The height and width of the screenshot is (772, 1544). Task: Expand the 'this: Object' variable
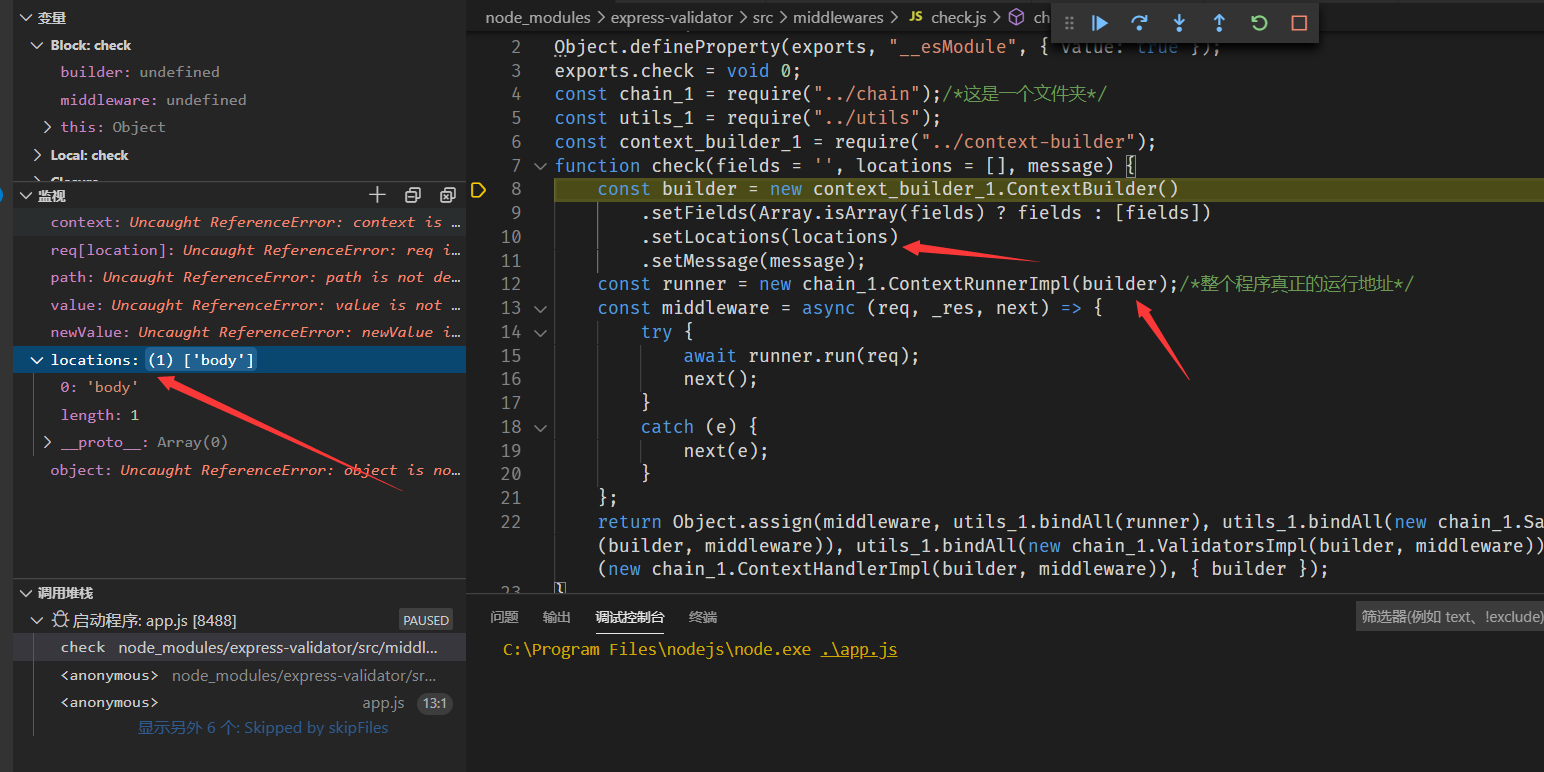pos(47,127)
